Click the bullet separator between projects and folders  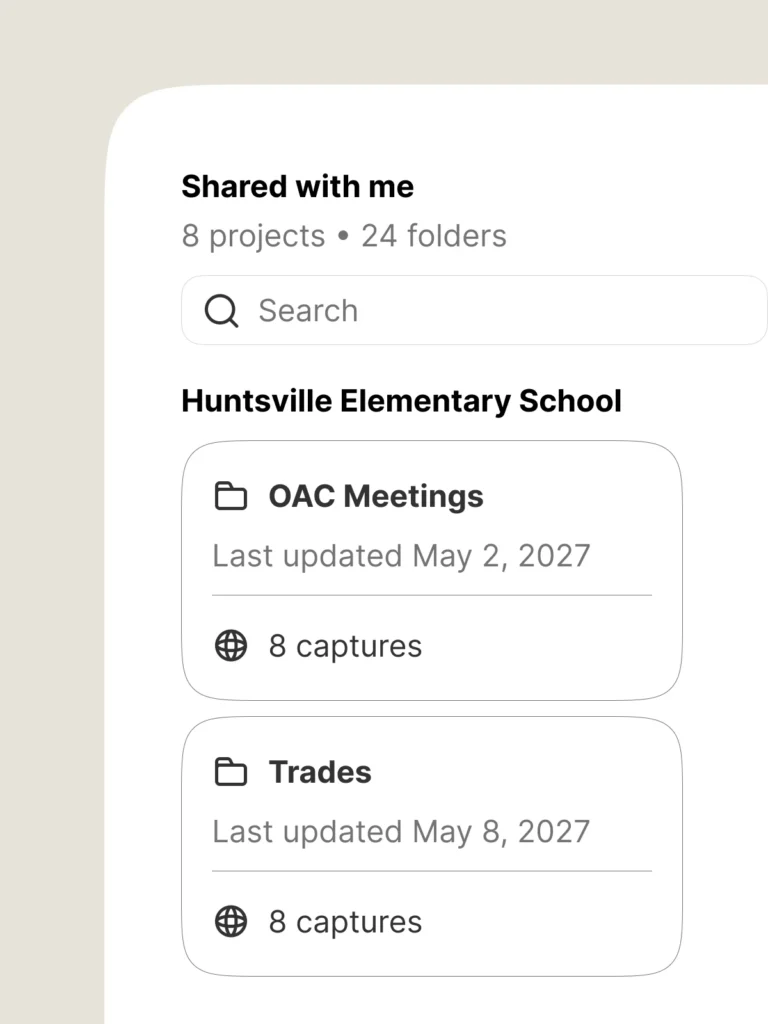(343, 237)
